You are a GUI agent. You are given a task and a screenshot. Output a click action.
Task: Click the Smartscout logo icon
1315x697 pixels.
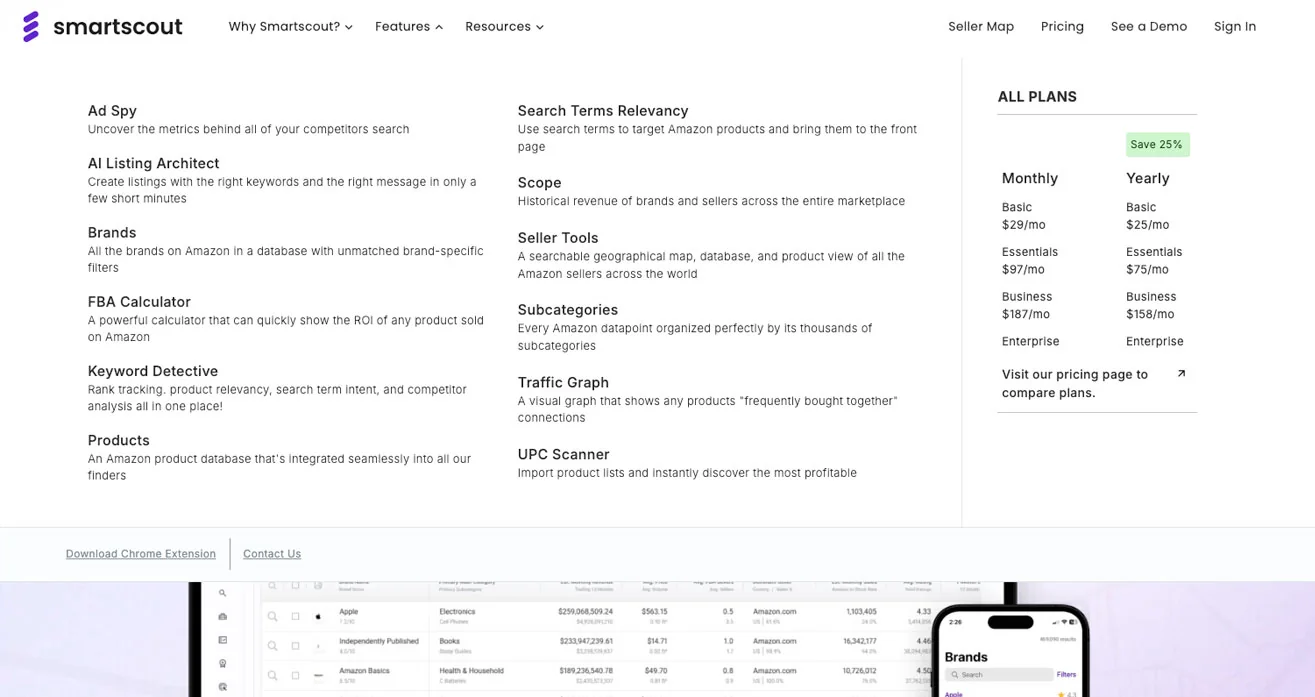[31, 27]
